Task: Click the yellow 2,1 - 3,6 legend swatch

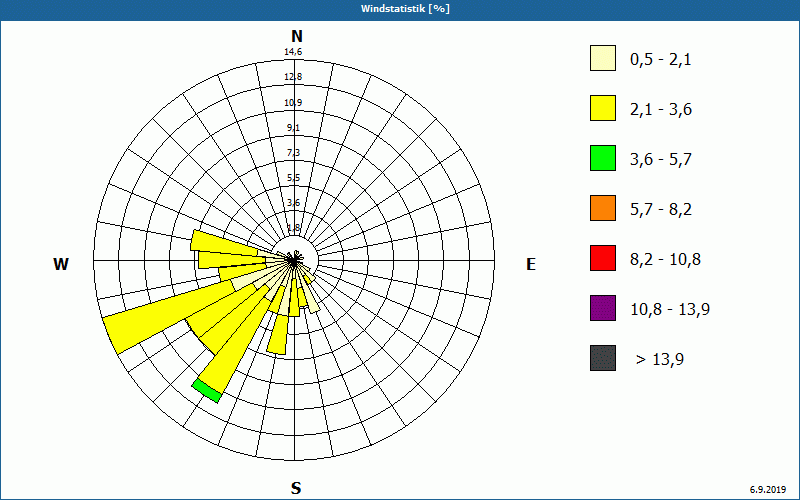Action: 603,108
